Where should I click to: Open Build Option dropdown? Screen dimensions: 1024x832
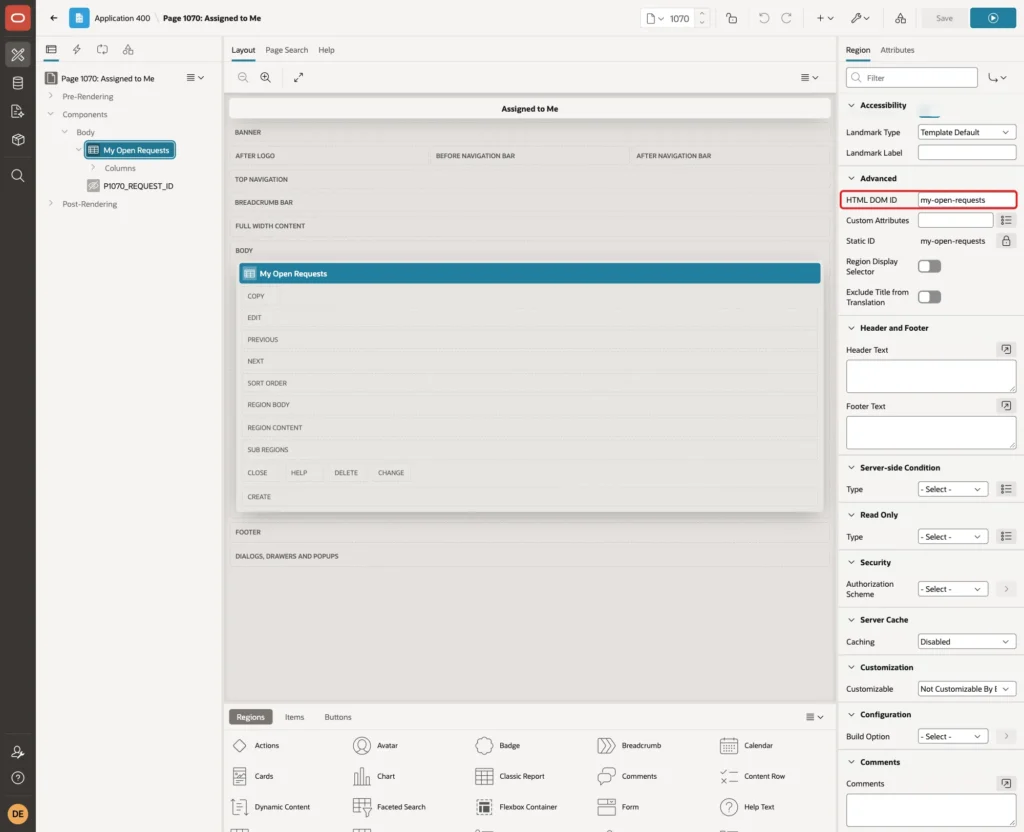[952, 736]
